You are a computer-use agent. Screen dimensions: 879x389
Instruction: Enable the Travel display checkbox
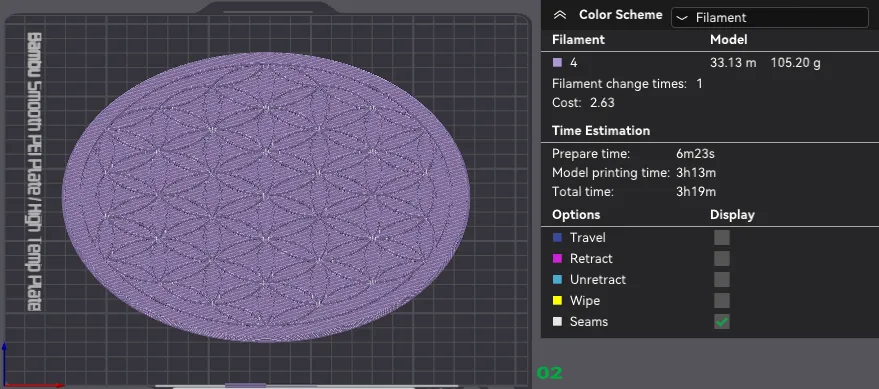tap(721, 238)
